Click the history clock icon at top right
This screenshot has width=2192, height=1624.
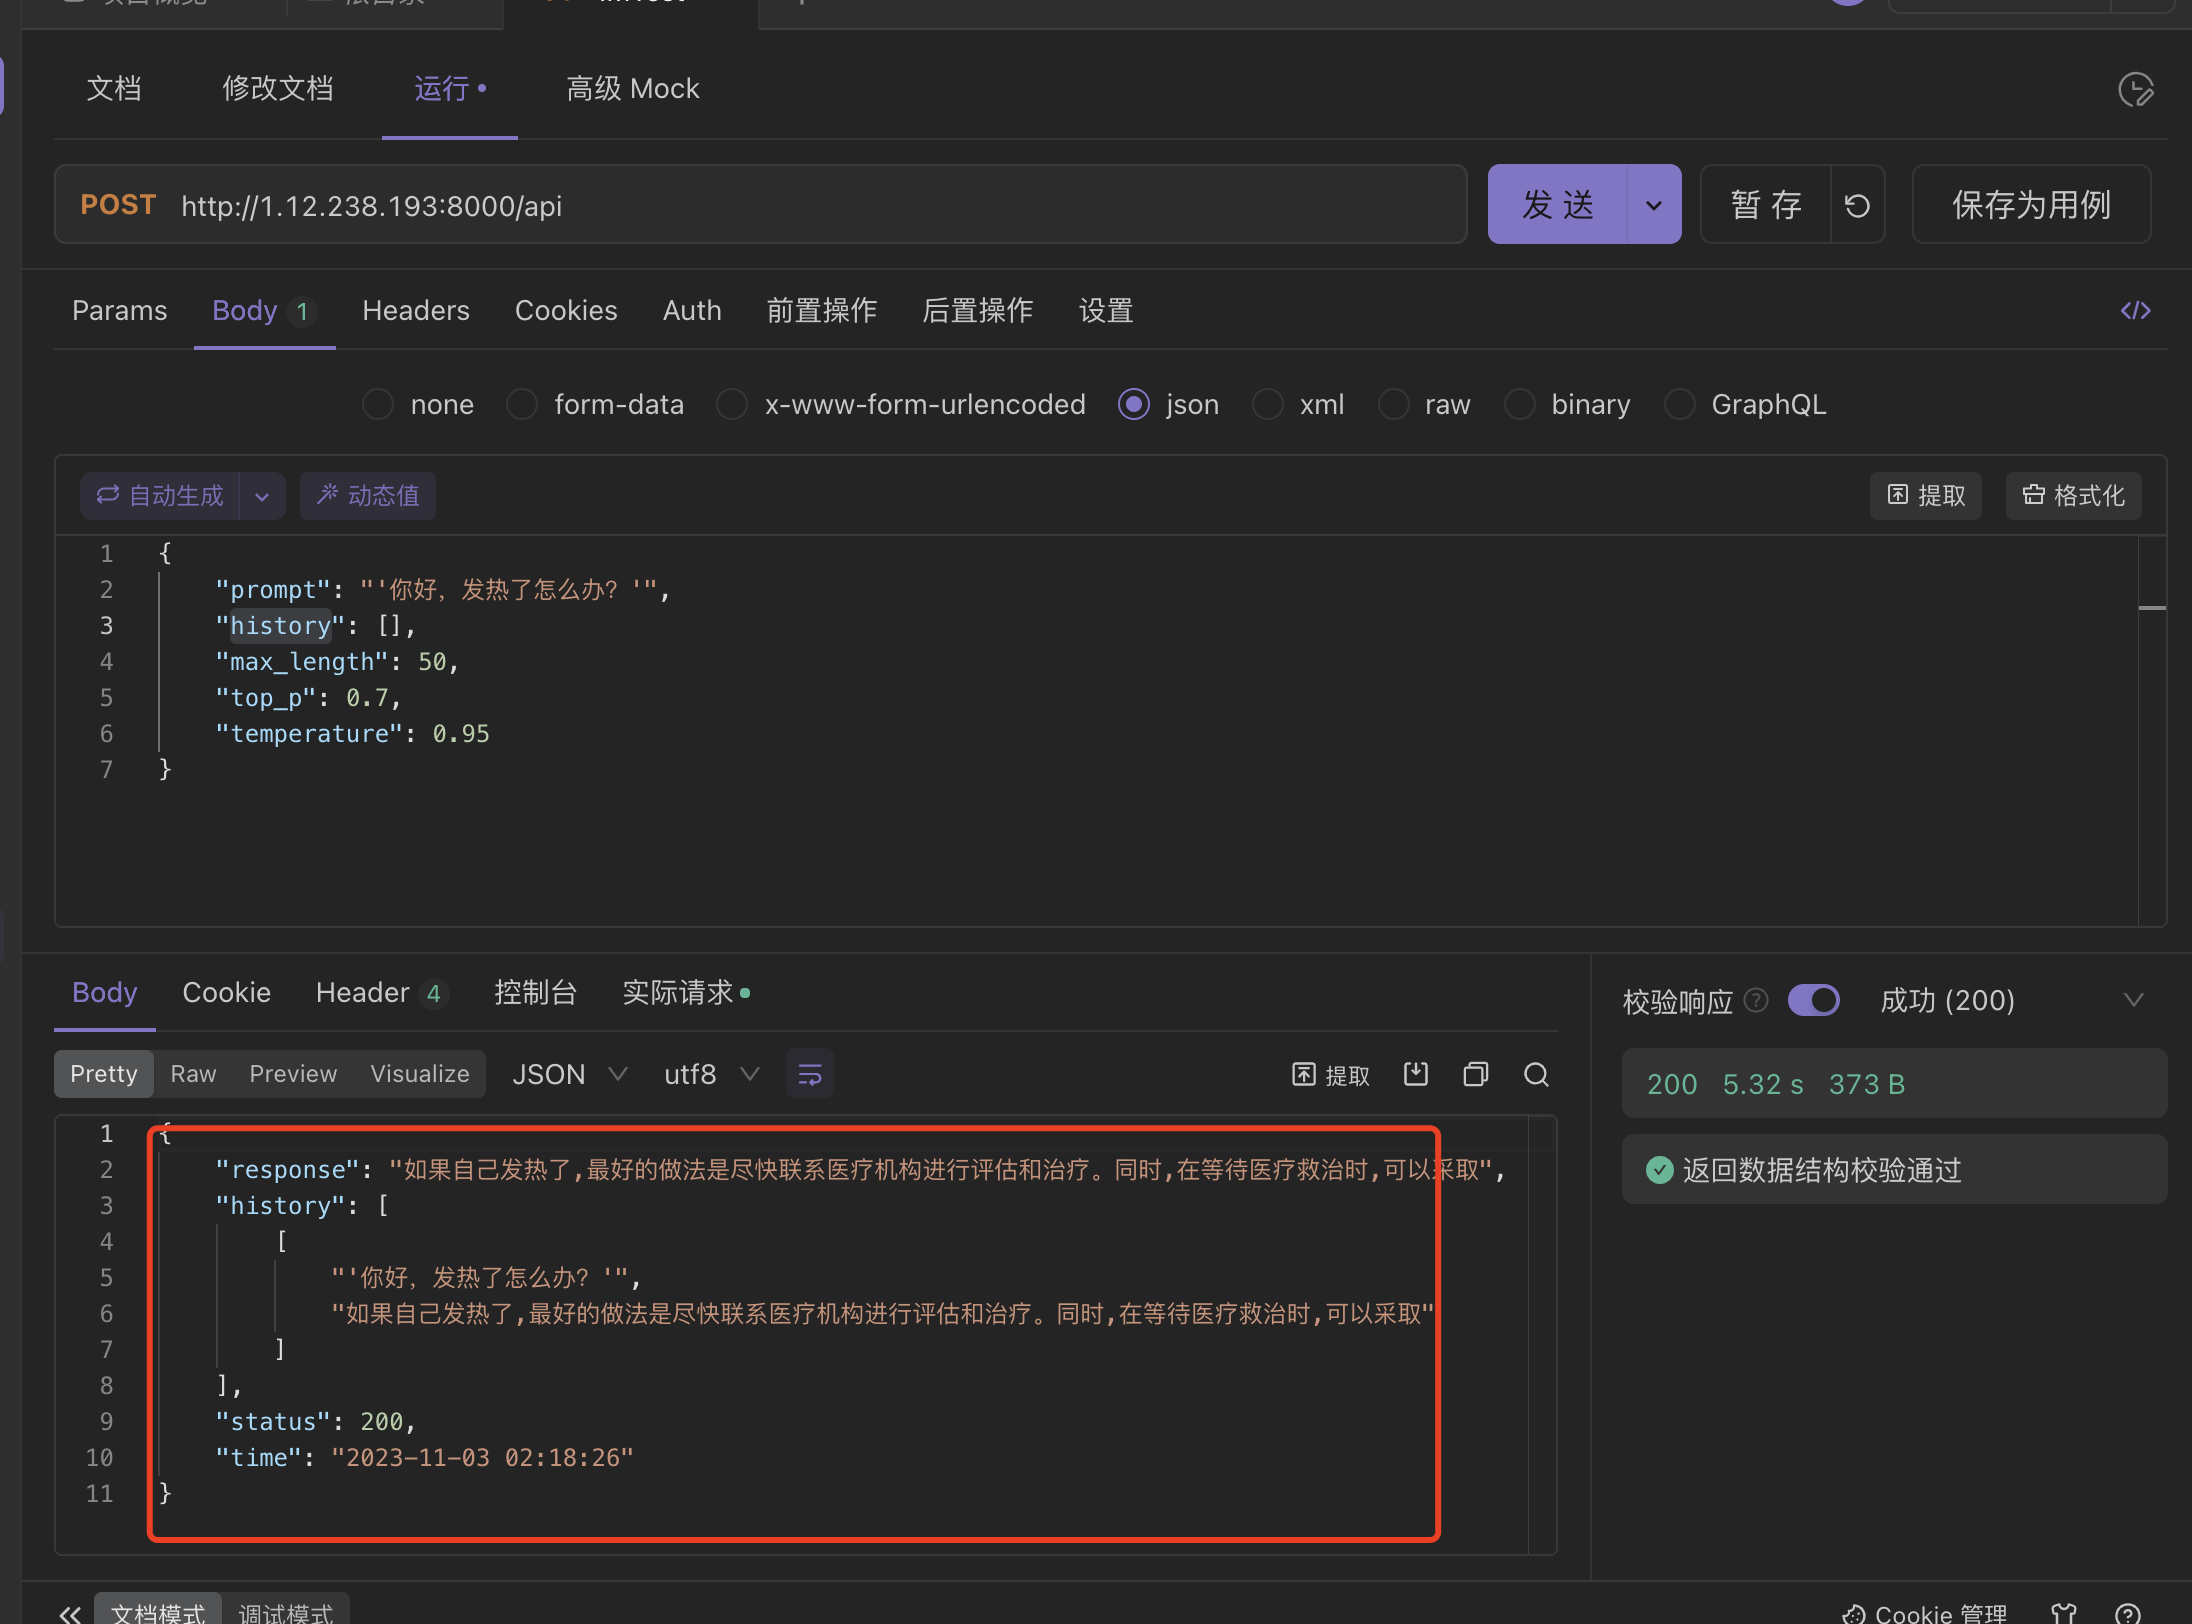tap(2135, 90)
